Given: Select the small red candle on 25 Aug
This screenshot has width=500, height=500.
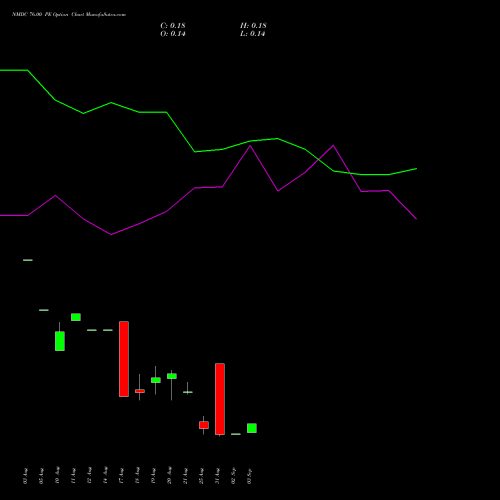Looking at the screenshot, I should pos(204,425).
